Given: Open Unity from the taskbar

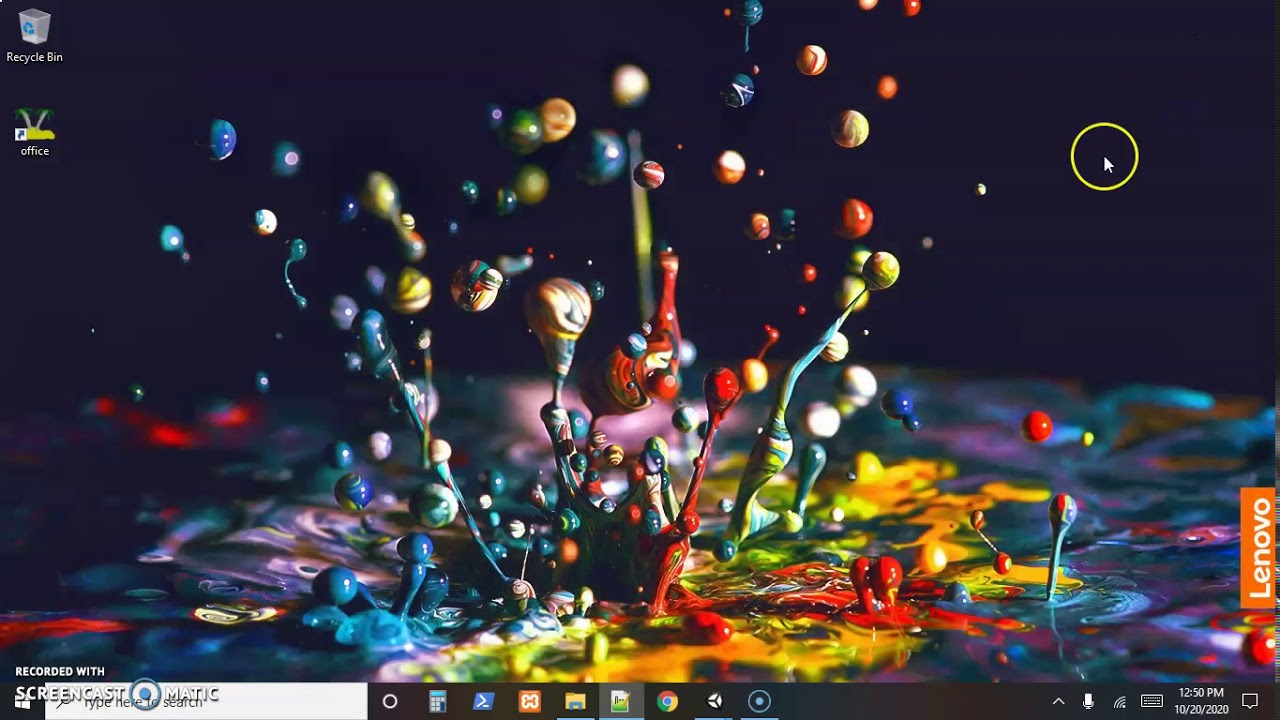Looking at the screenshot, I should 714,701.
